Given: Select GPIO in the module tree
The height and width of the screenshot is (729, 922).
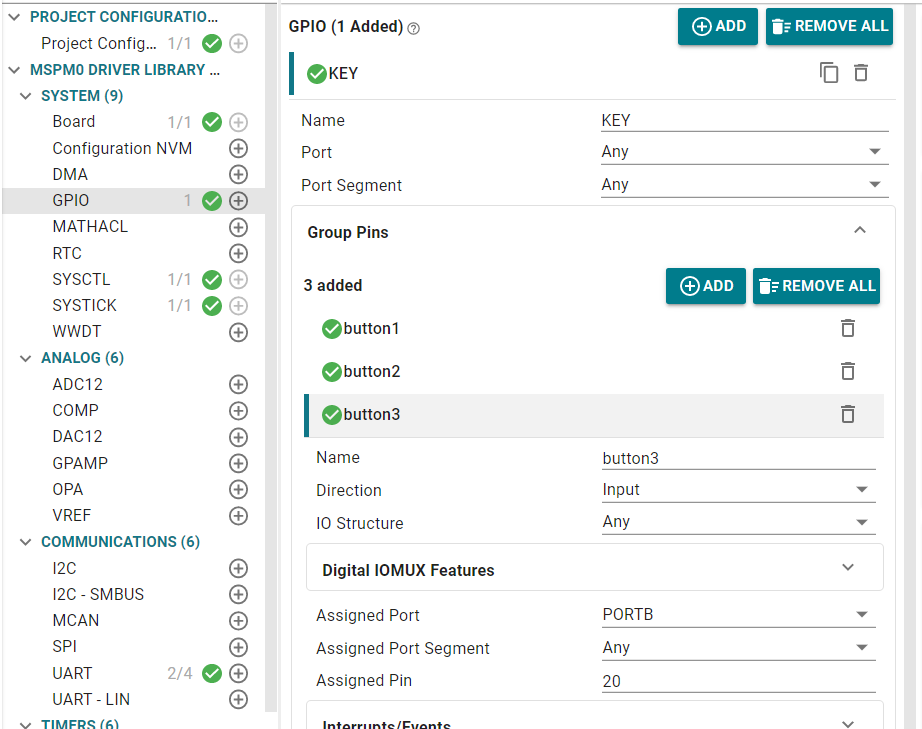Looking at the screenshot, I should (71, 200).
